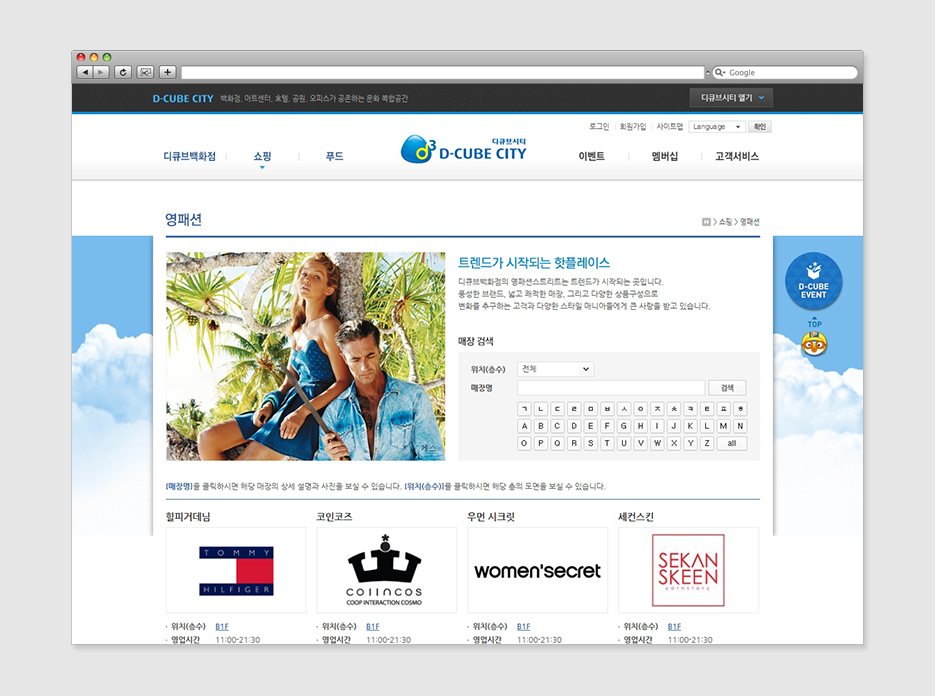Filter stores by the ㄴ consonant key
This screenshot has height=696, width=935.
click(541, 409)
